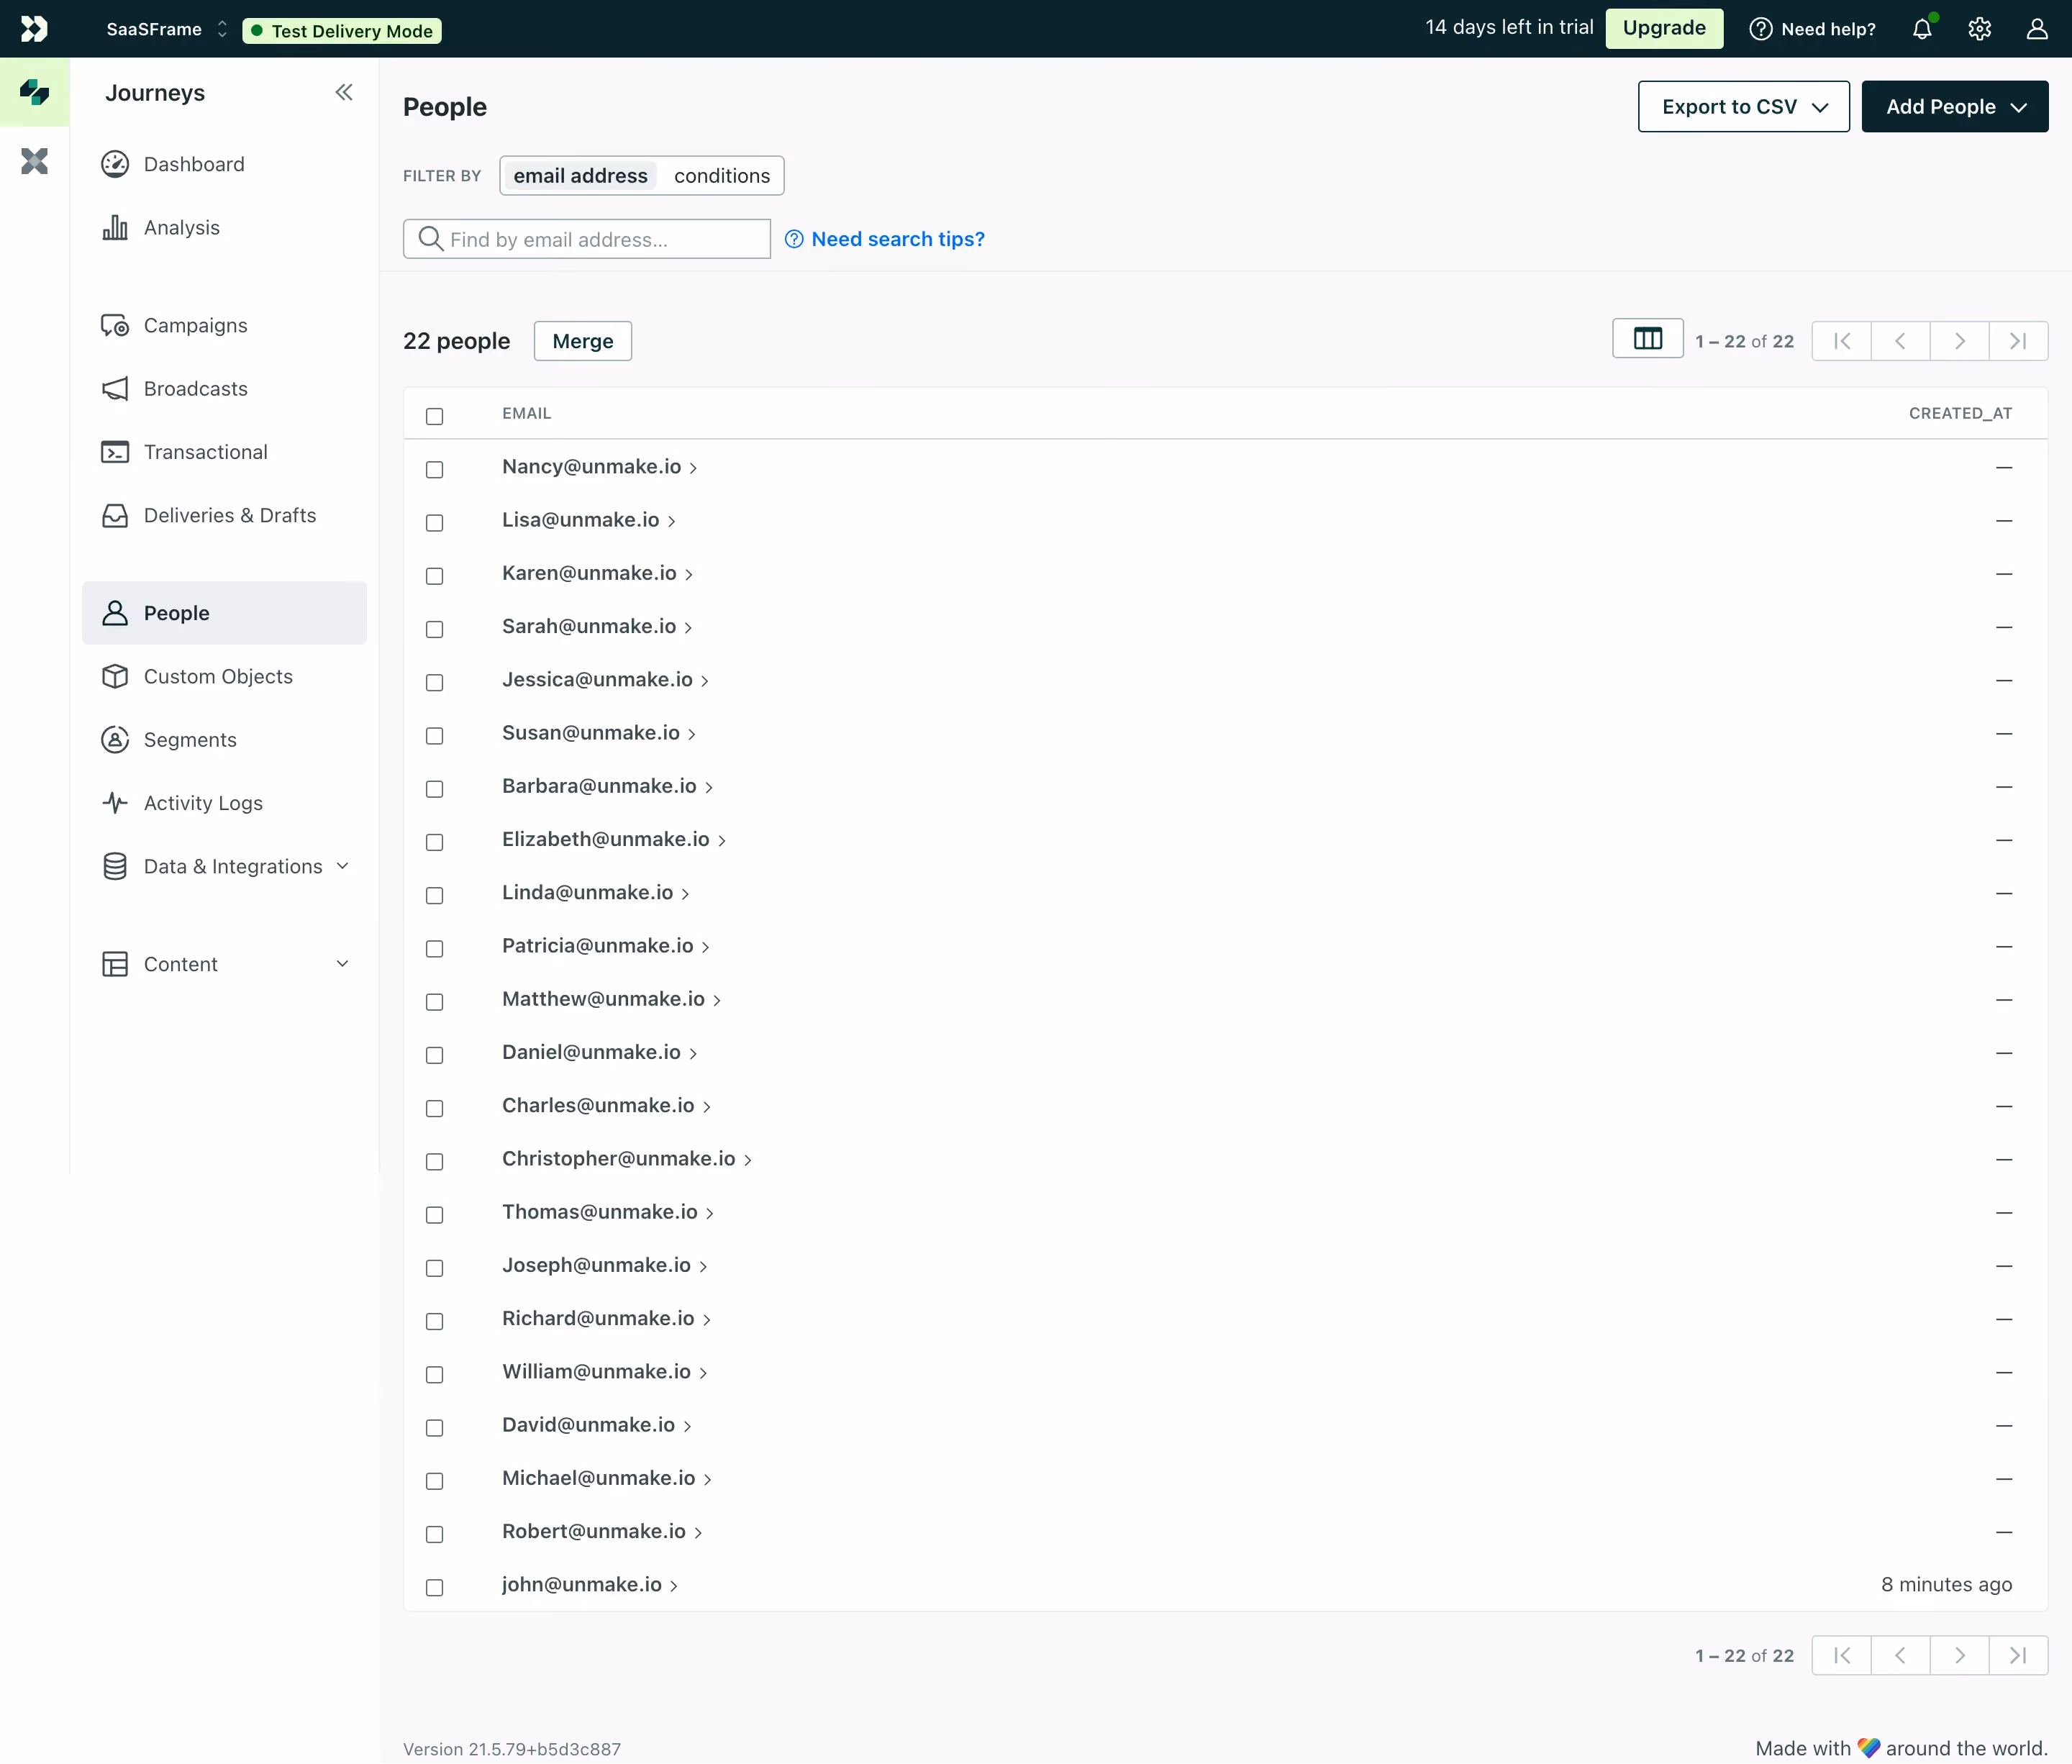Go to next page in top pagination
2072x1764 pixels.
click(1960, 341)
